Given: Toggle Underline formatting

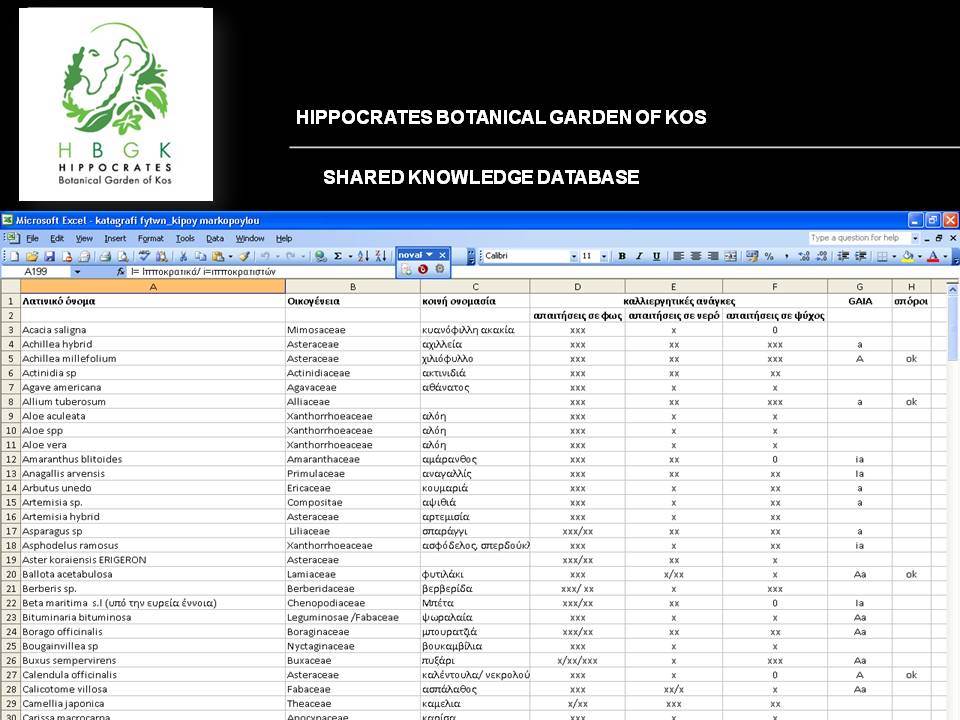Looking at the screenshot, I should tap(656, 256).
